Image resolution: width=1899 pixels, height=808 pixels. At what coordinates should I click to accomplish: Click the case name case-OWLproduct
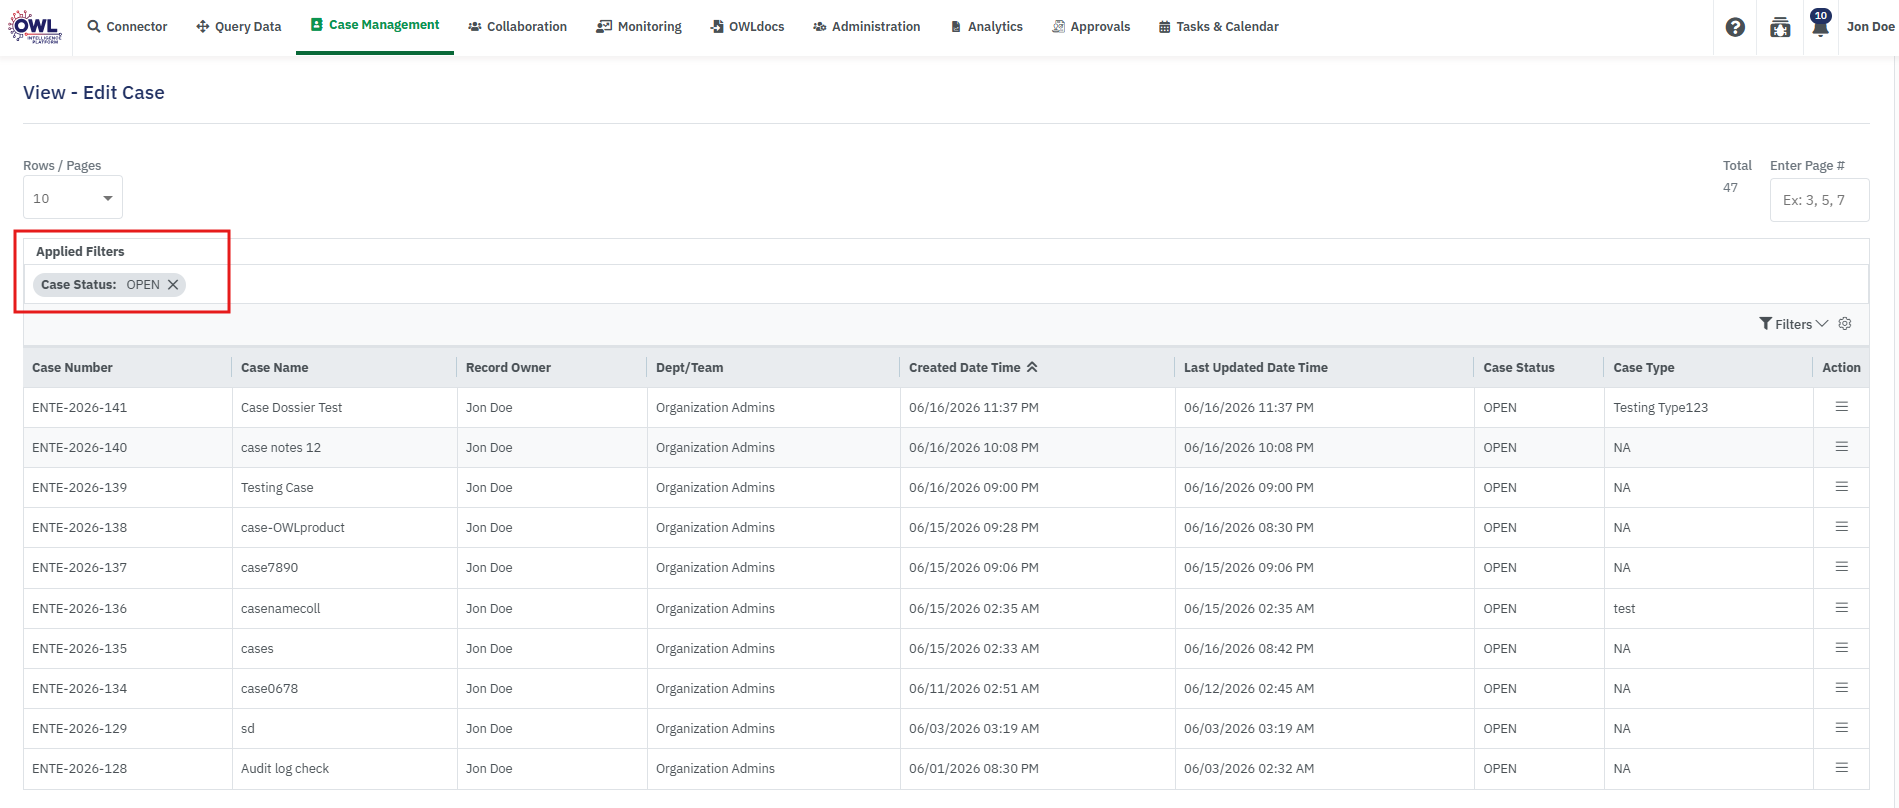pyautogui.click(x=293, y=528)
